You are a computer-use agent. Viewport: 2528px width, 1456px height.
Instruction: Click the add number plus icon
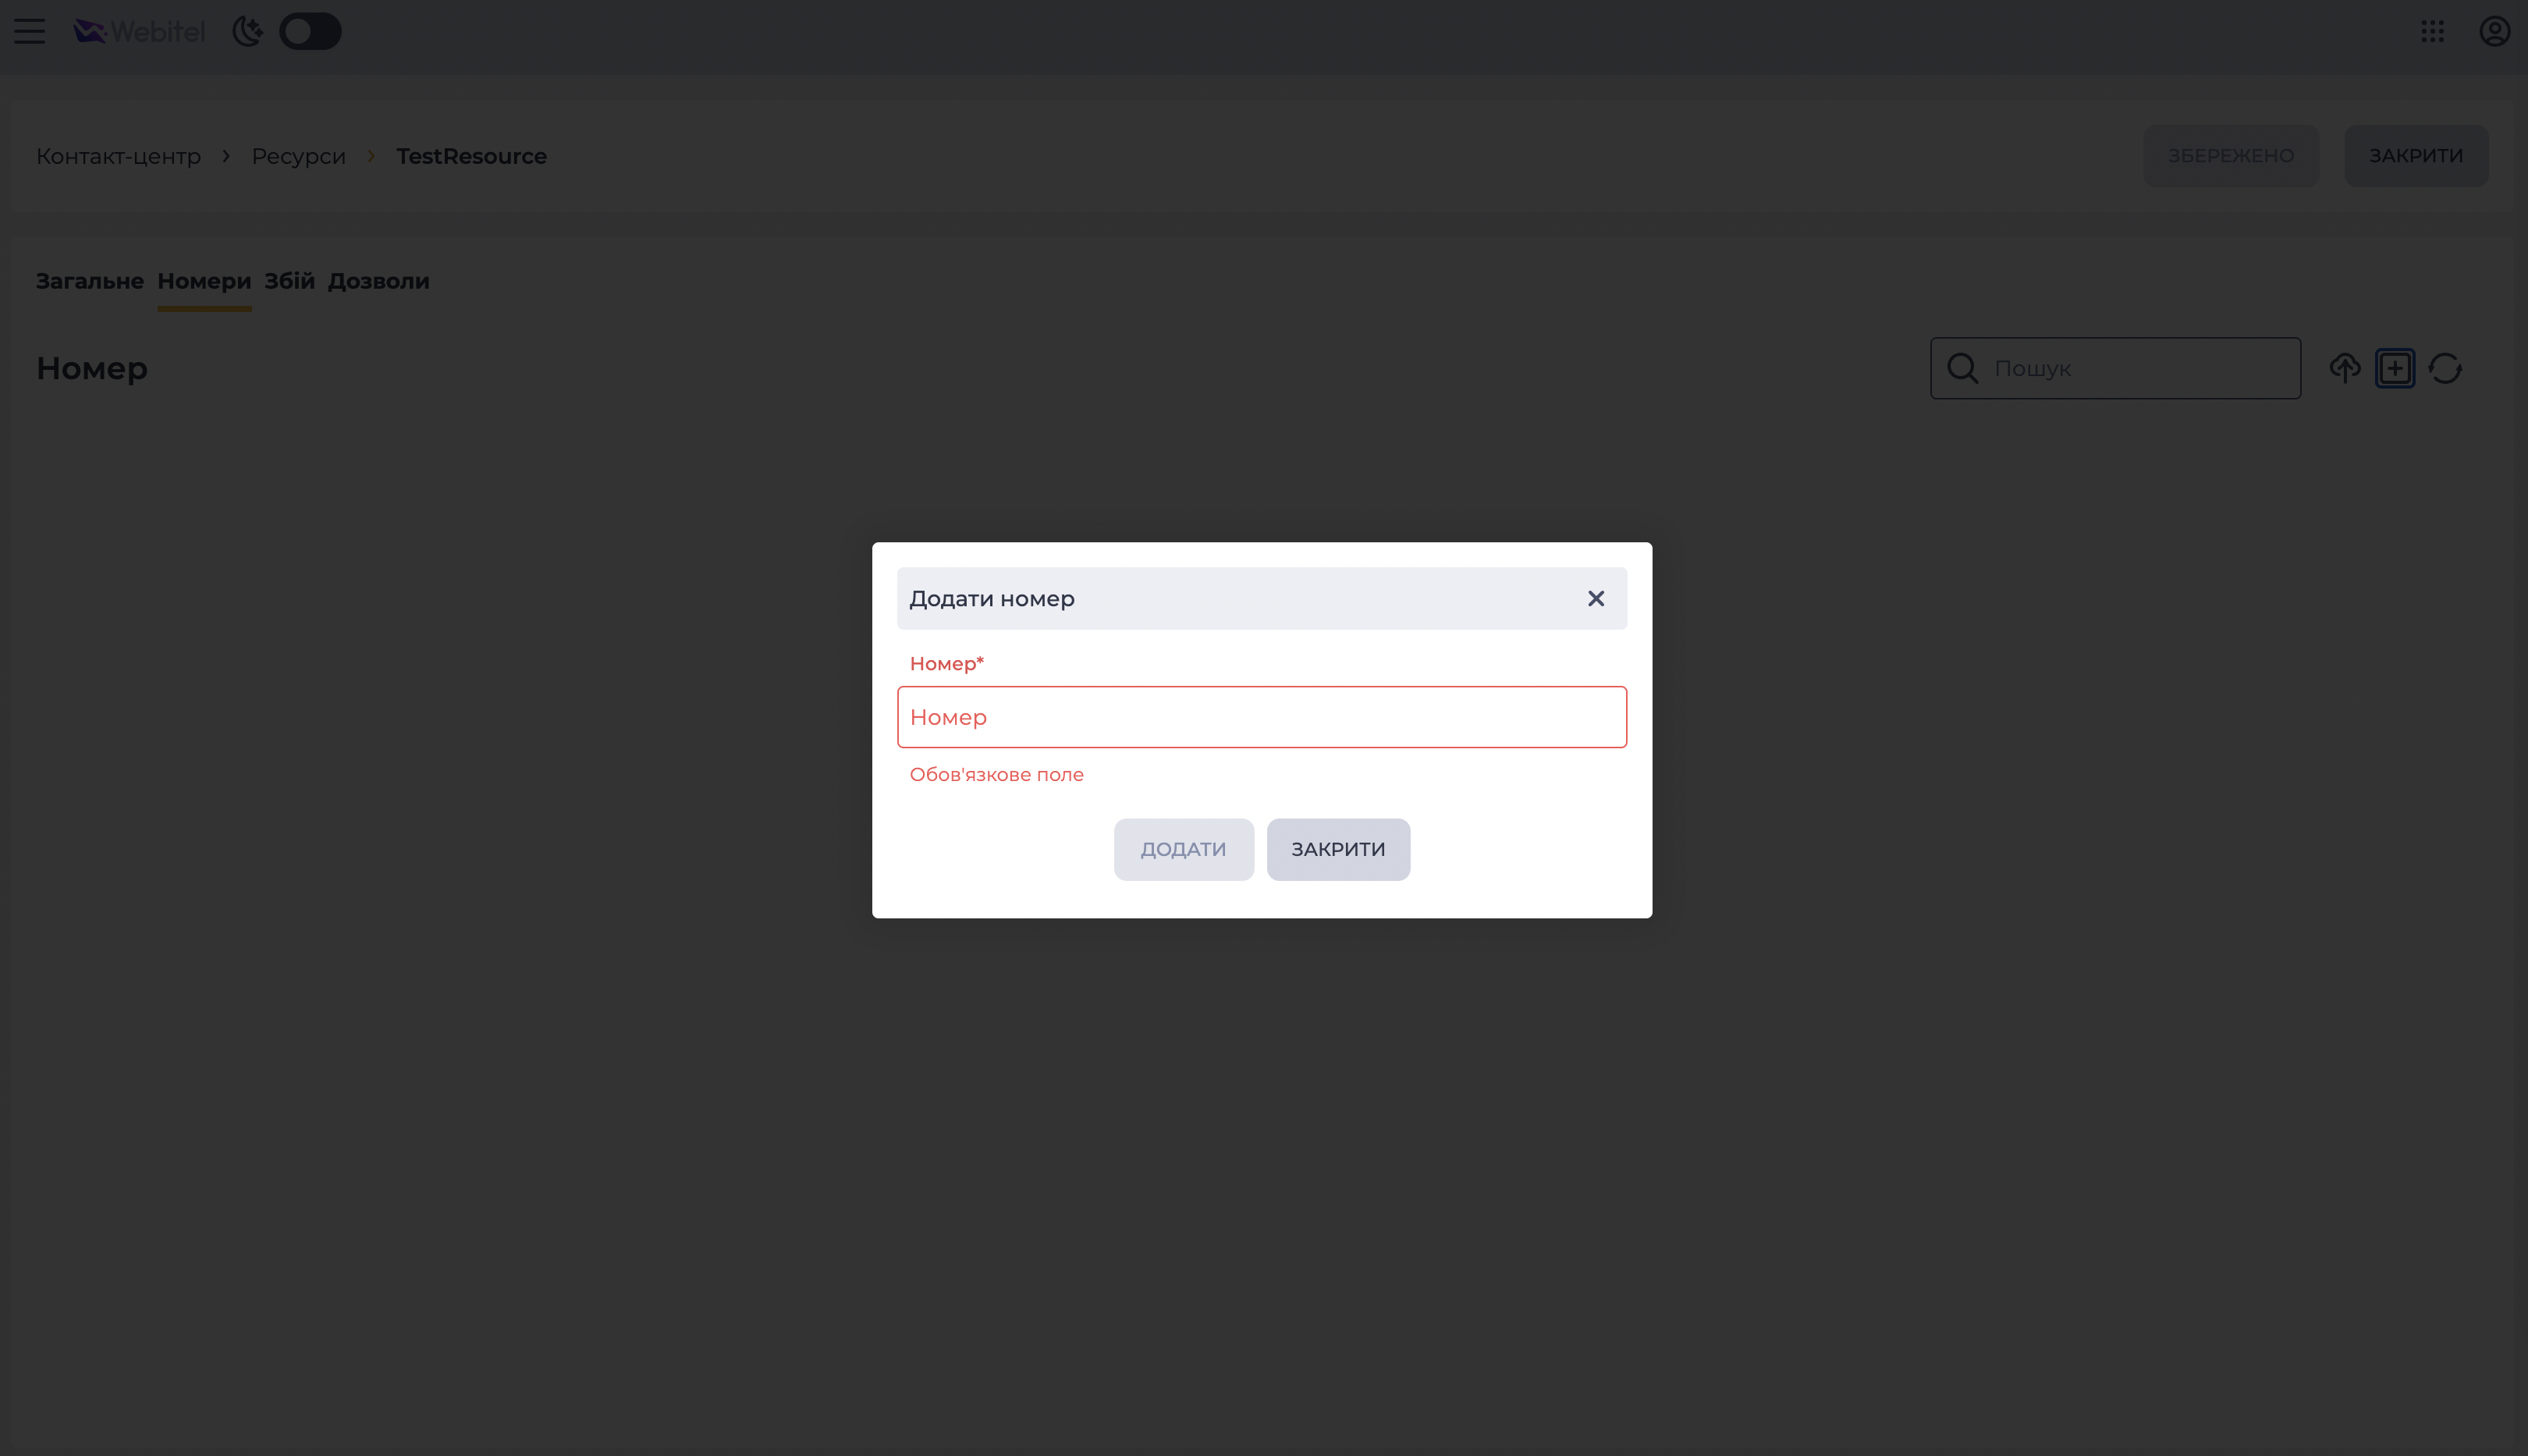2394,368
